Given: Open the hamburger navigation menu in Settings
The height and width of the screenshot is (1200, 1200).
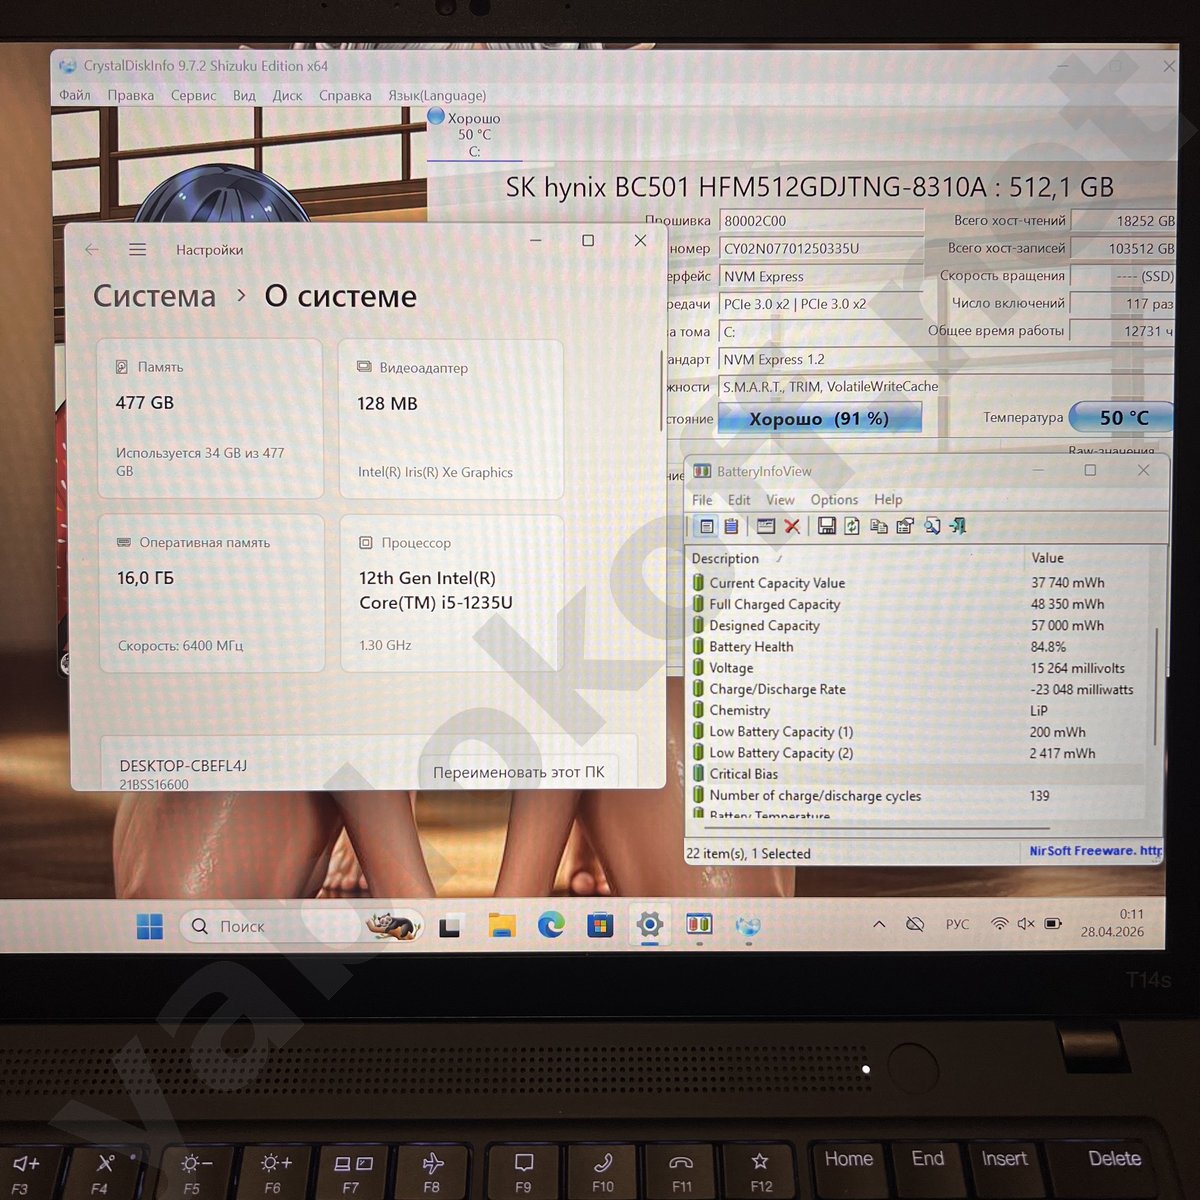Looking at the screenshot, I should tap(138, 249).
